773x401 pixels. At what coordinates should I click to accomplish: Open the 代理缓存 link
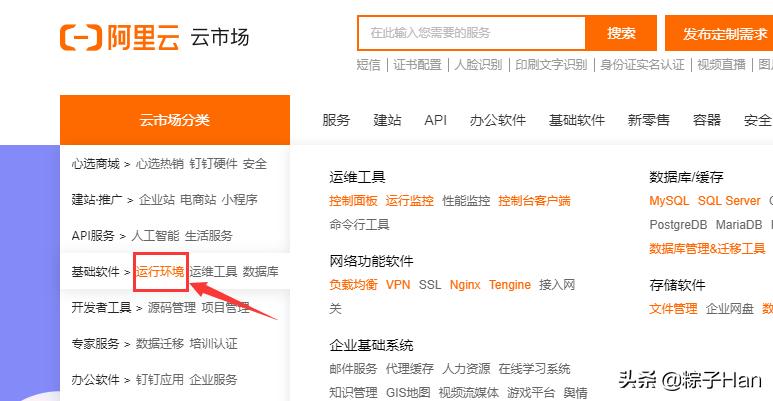[410, 369]
